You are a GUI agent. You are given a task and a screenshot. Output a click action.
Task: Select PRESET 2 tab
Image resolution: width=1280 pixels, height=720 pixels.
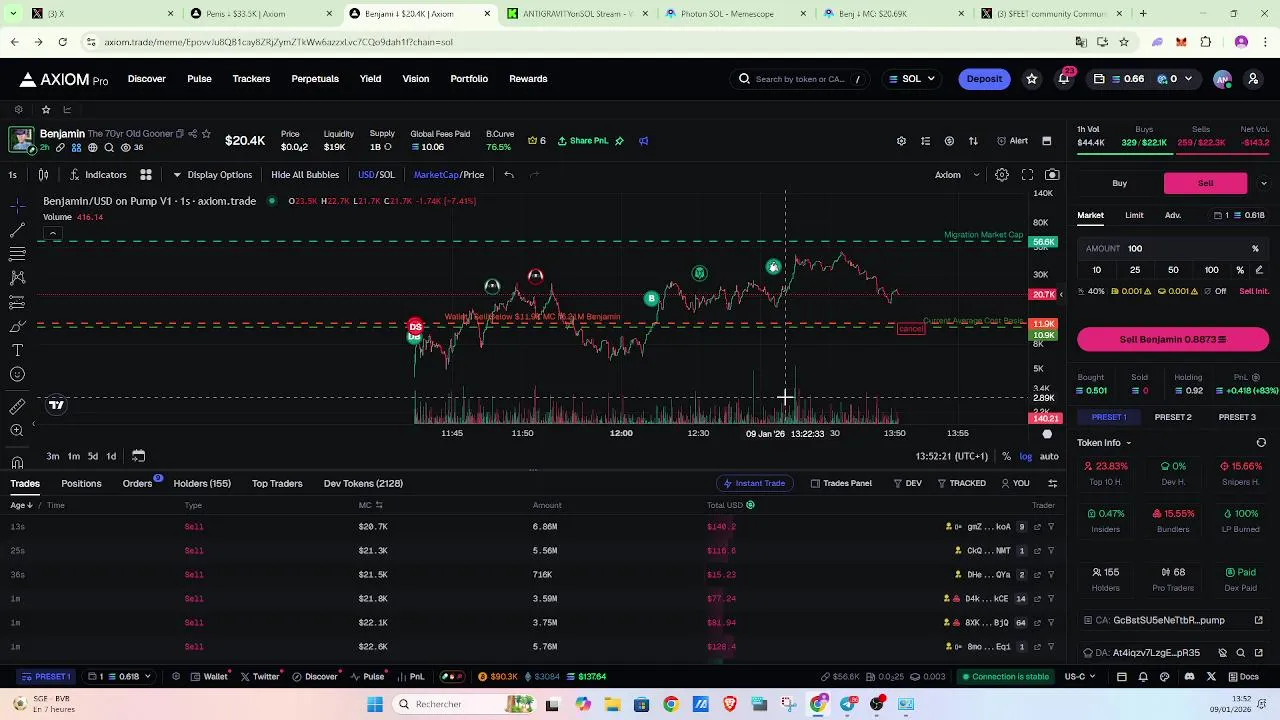1173,417
